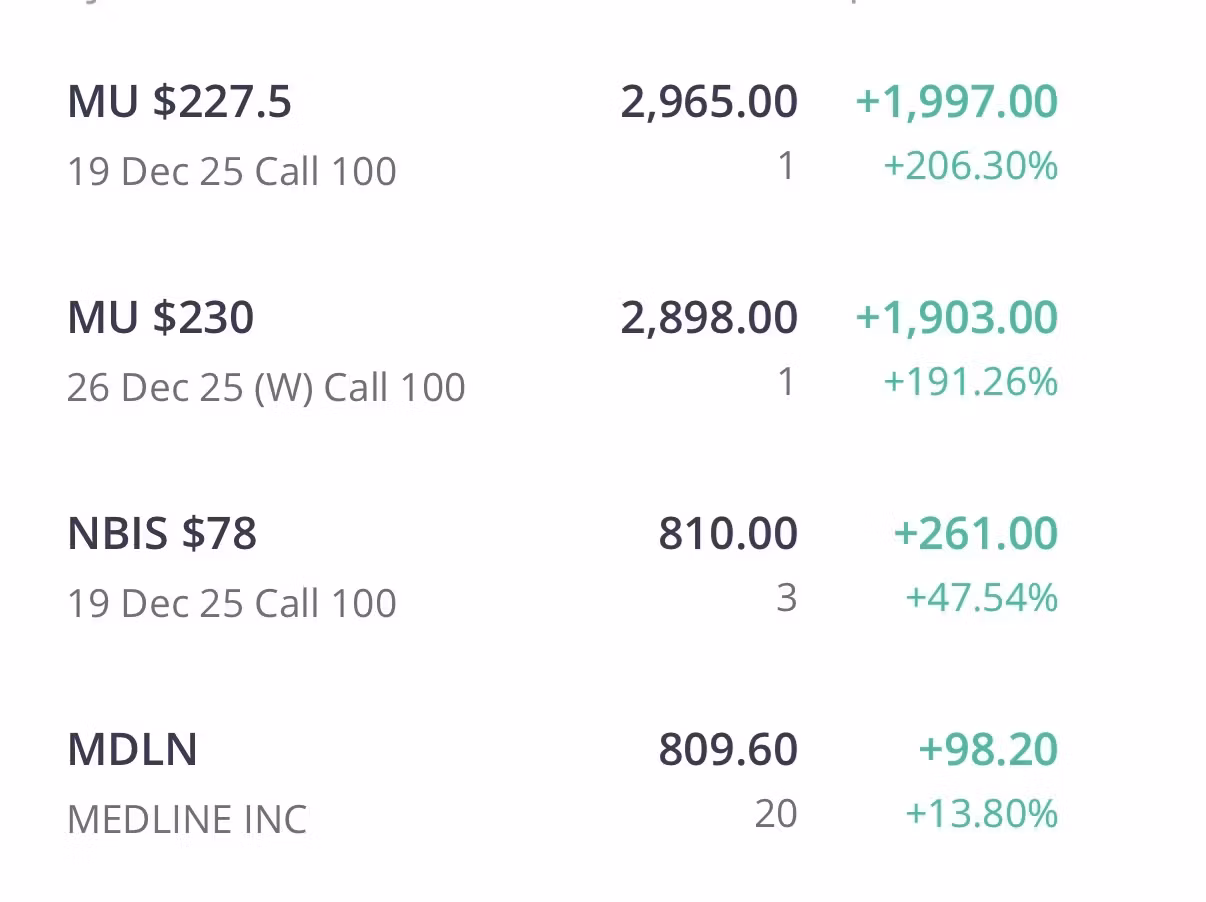Select the 19 Dec 25 Call under NBIS $78
Image resolution: width=1206 pixels, height=902 pixels.
(x=231, y=603)
